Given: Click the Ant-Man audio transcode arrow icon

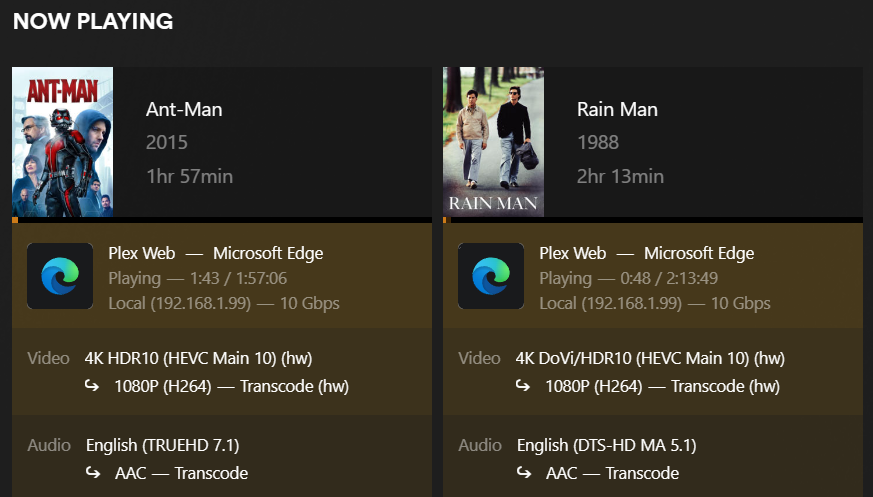Looking at the screenshot, I should click(x=93, y=473).
